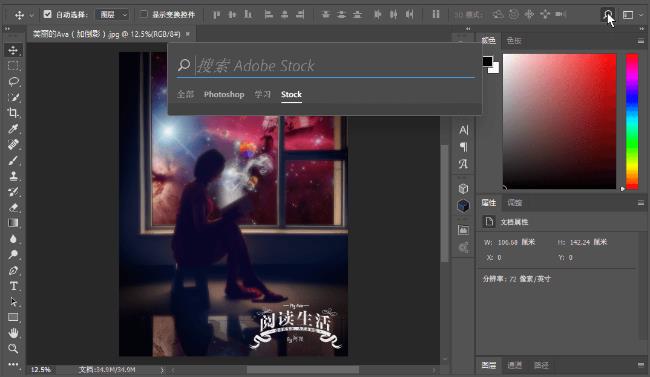Viewport: 650px width, 377px height.
Task: Select the History Brush tool
Action: point(13,192)
